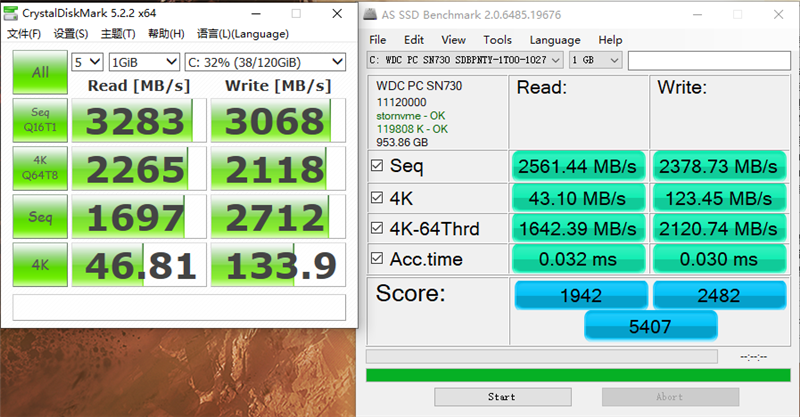The width and height of the screenshot is (800, 417).
Task: Run the 4K Q64T8 test
Action: click(x=40, y=168)
